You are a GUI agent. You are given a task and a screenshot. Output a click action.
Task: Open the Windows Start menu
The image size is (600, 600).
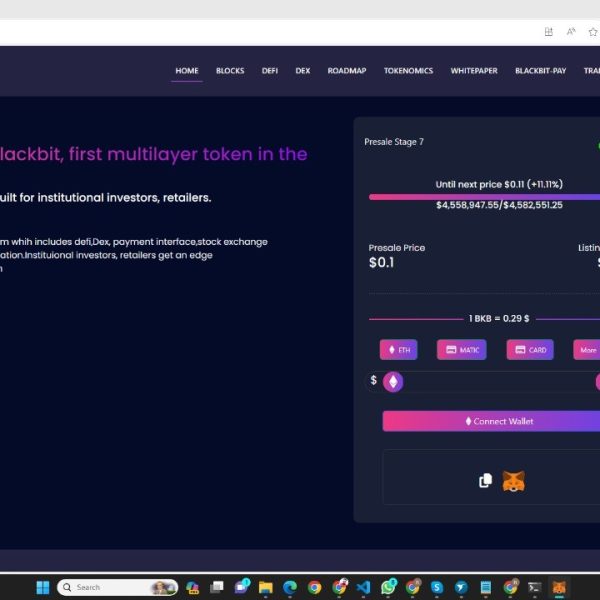tap(43, 587)
